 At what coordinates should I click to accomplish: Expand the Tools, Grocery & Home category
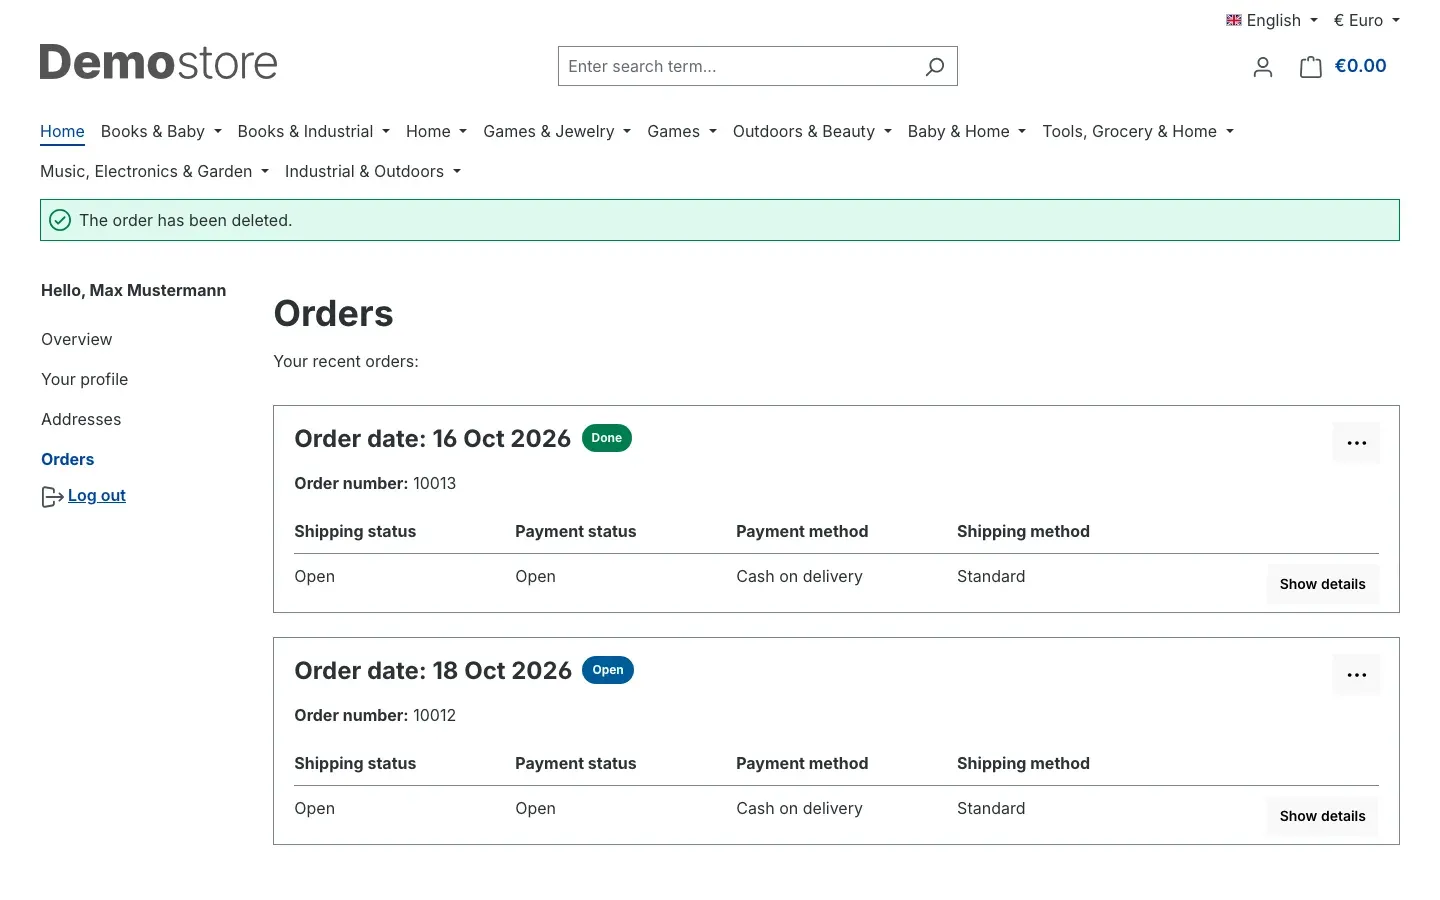pyautogui.click(x=1138, y=131)
